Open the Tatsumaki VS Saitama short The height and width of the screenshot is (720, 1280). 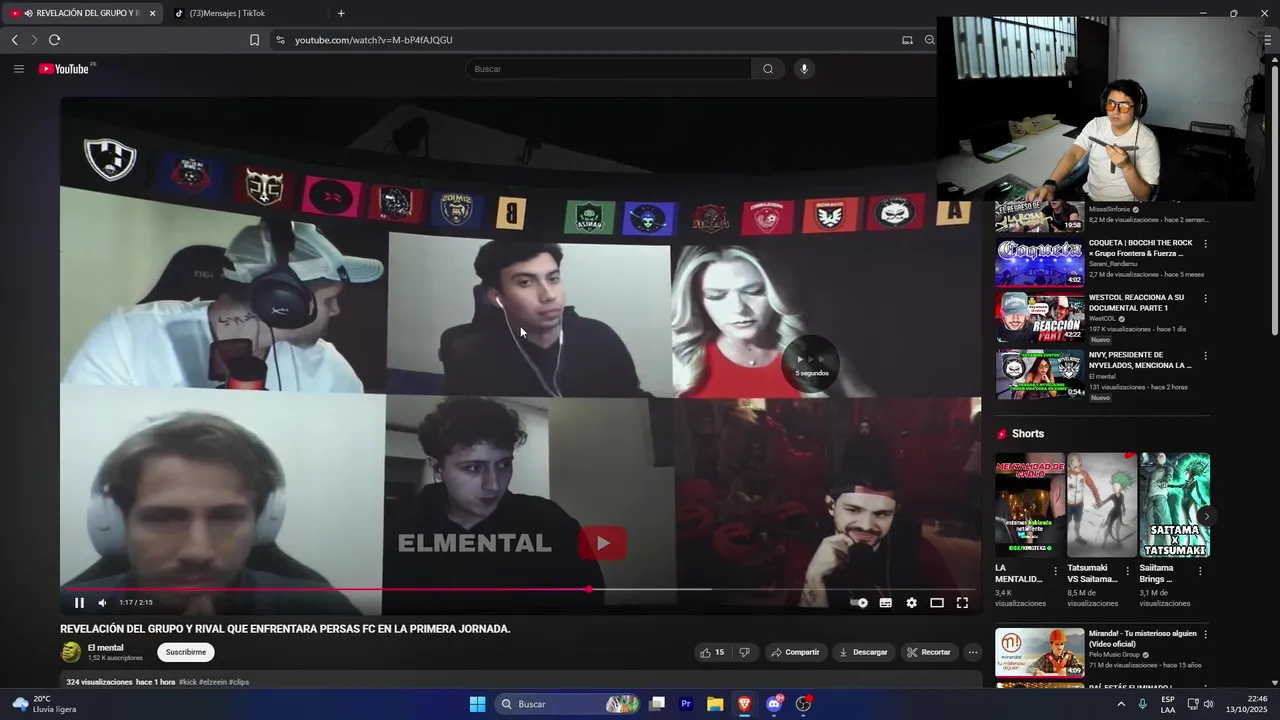[1102, 505]
